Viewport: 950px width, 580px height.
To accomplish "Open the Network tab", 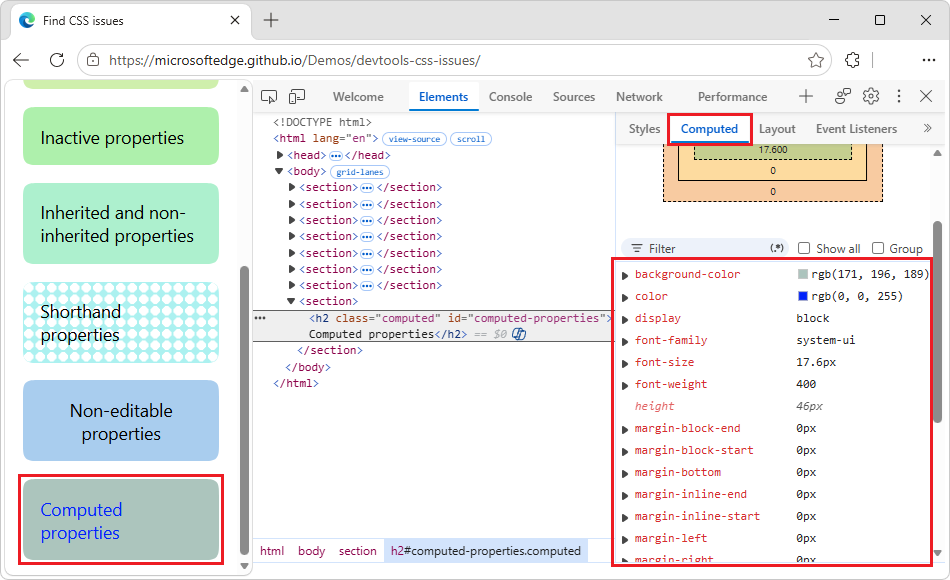I will pyautogui.click(x=639, y=96).
